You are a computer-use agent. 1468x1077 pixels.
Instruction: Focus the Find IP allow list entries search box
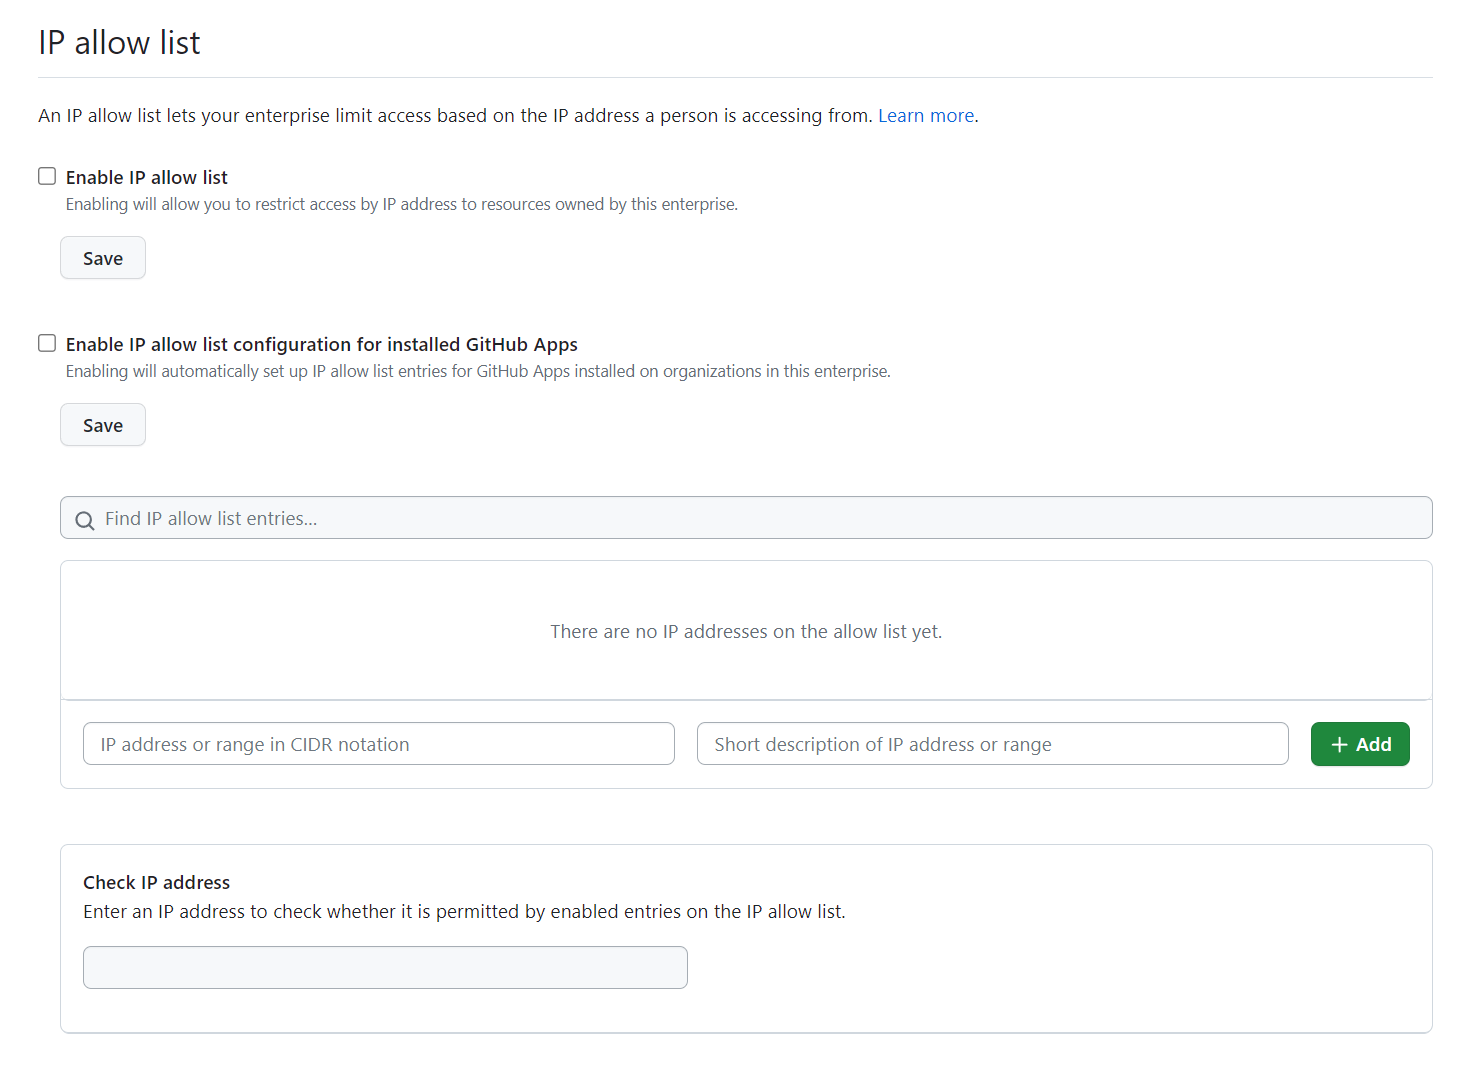point(746,518)
